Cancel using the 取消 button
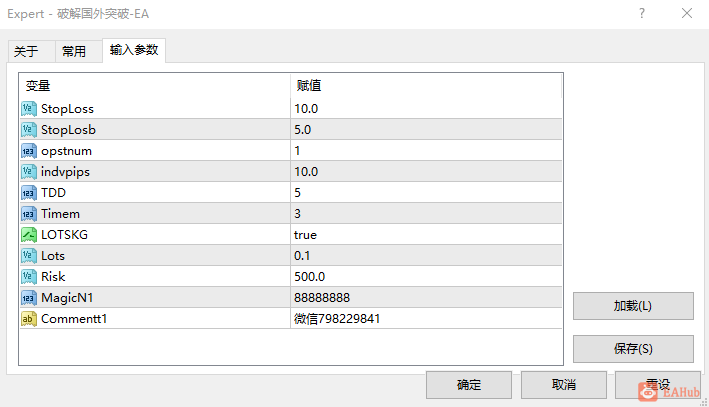Viewport: 709px width, 407px height. click(563, 385)
